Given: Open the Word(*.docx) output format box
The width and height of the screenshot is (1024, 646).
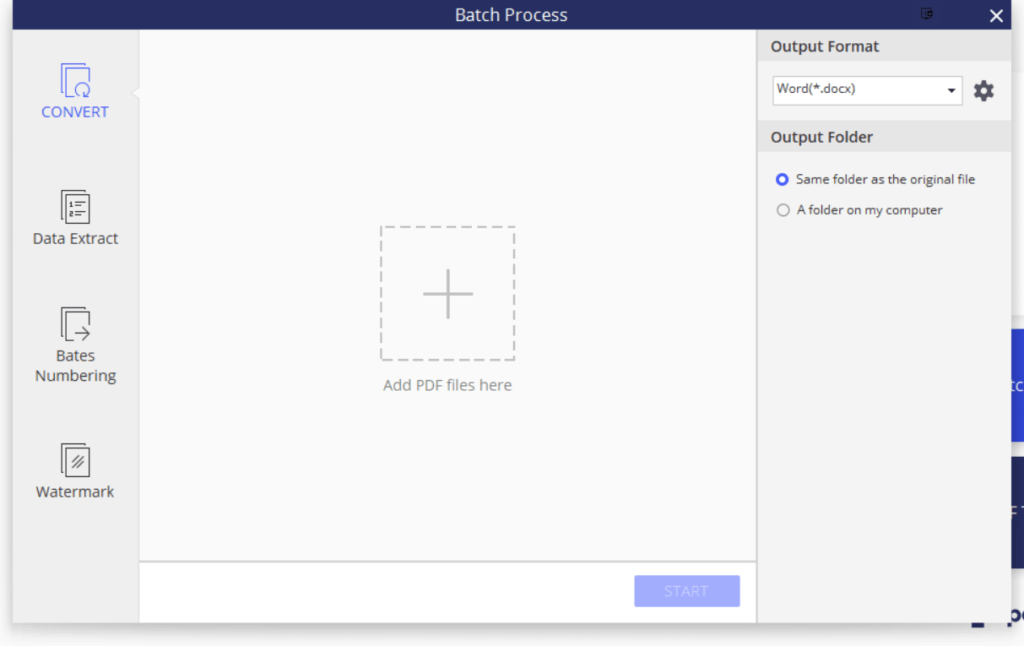Looking at the screenshot, I should 858,90.
